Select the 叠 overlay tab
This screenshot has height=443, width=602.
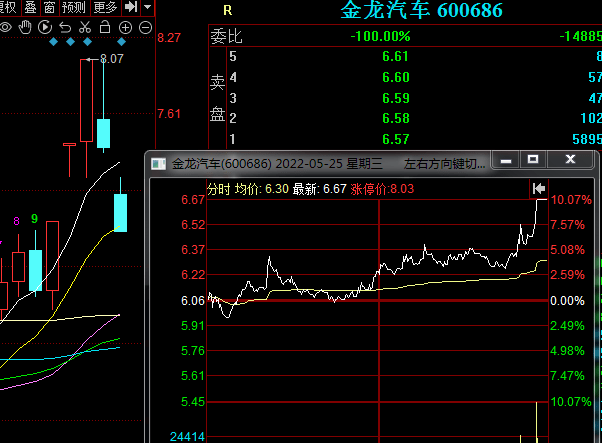[x=31, y=7]
